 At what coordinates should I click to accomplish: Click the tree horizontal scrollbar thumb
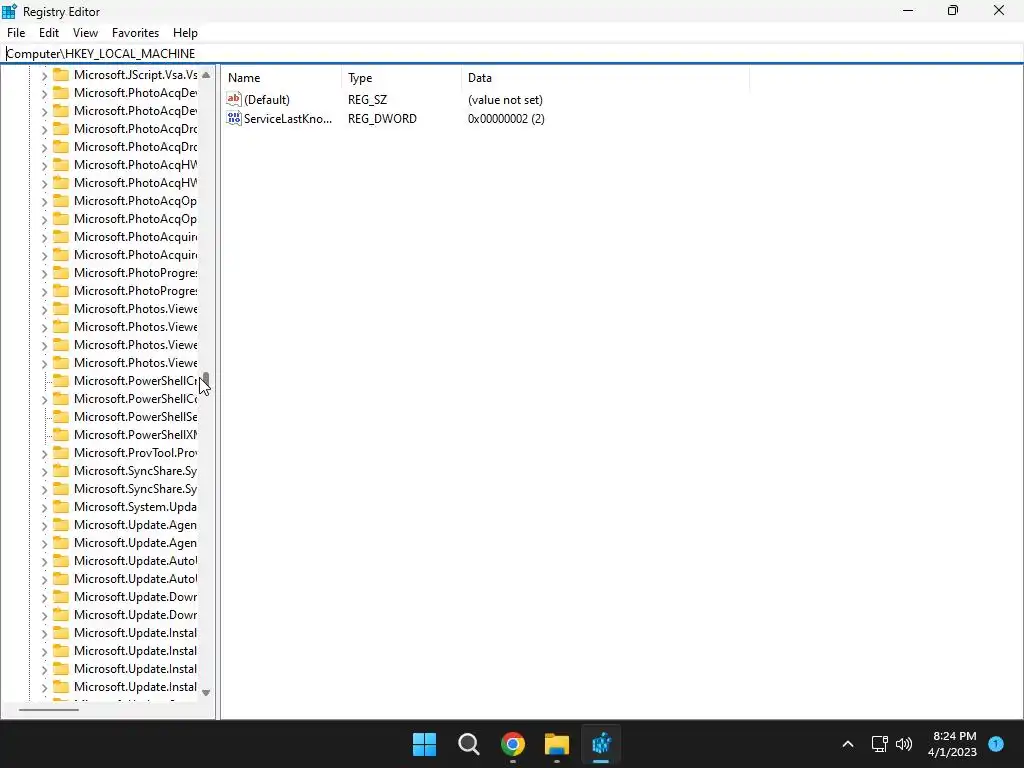click(48, 709)
